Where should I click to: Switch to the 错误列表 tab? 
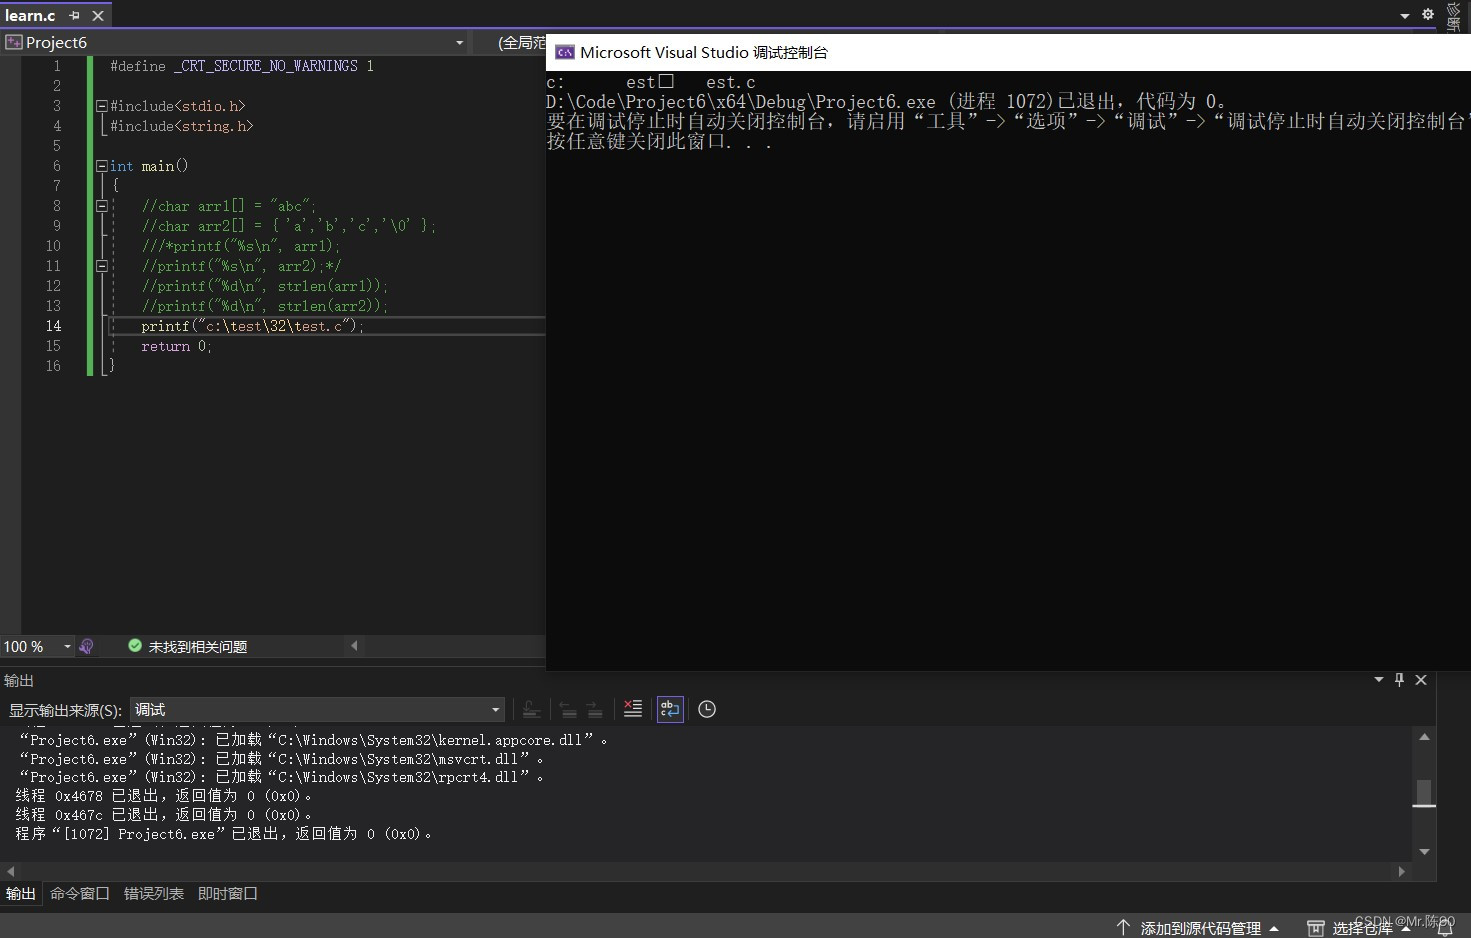coord(154,894)
